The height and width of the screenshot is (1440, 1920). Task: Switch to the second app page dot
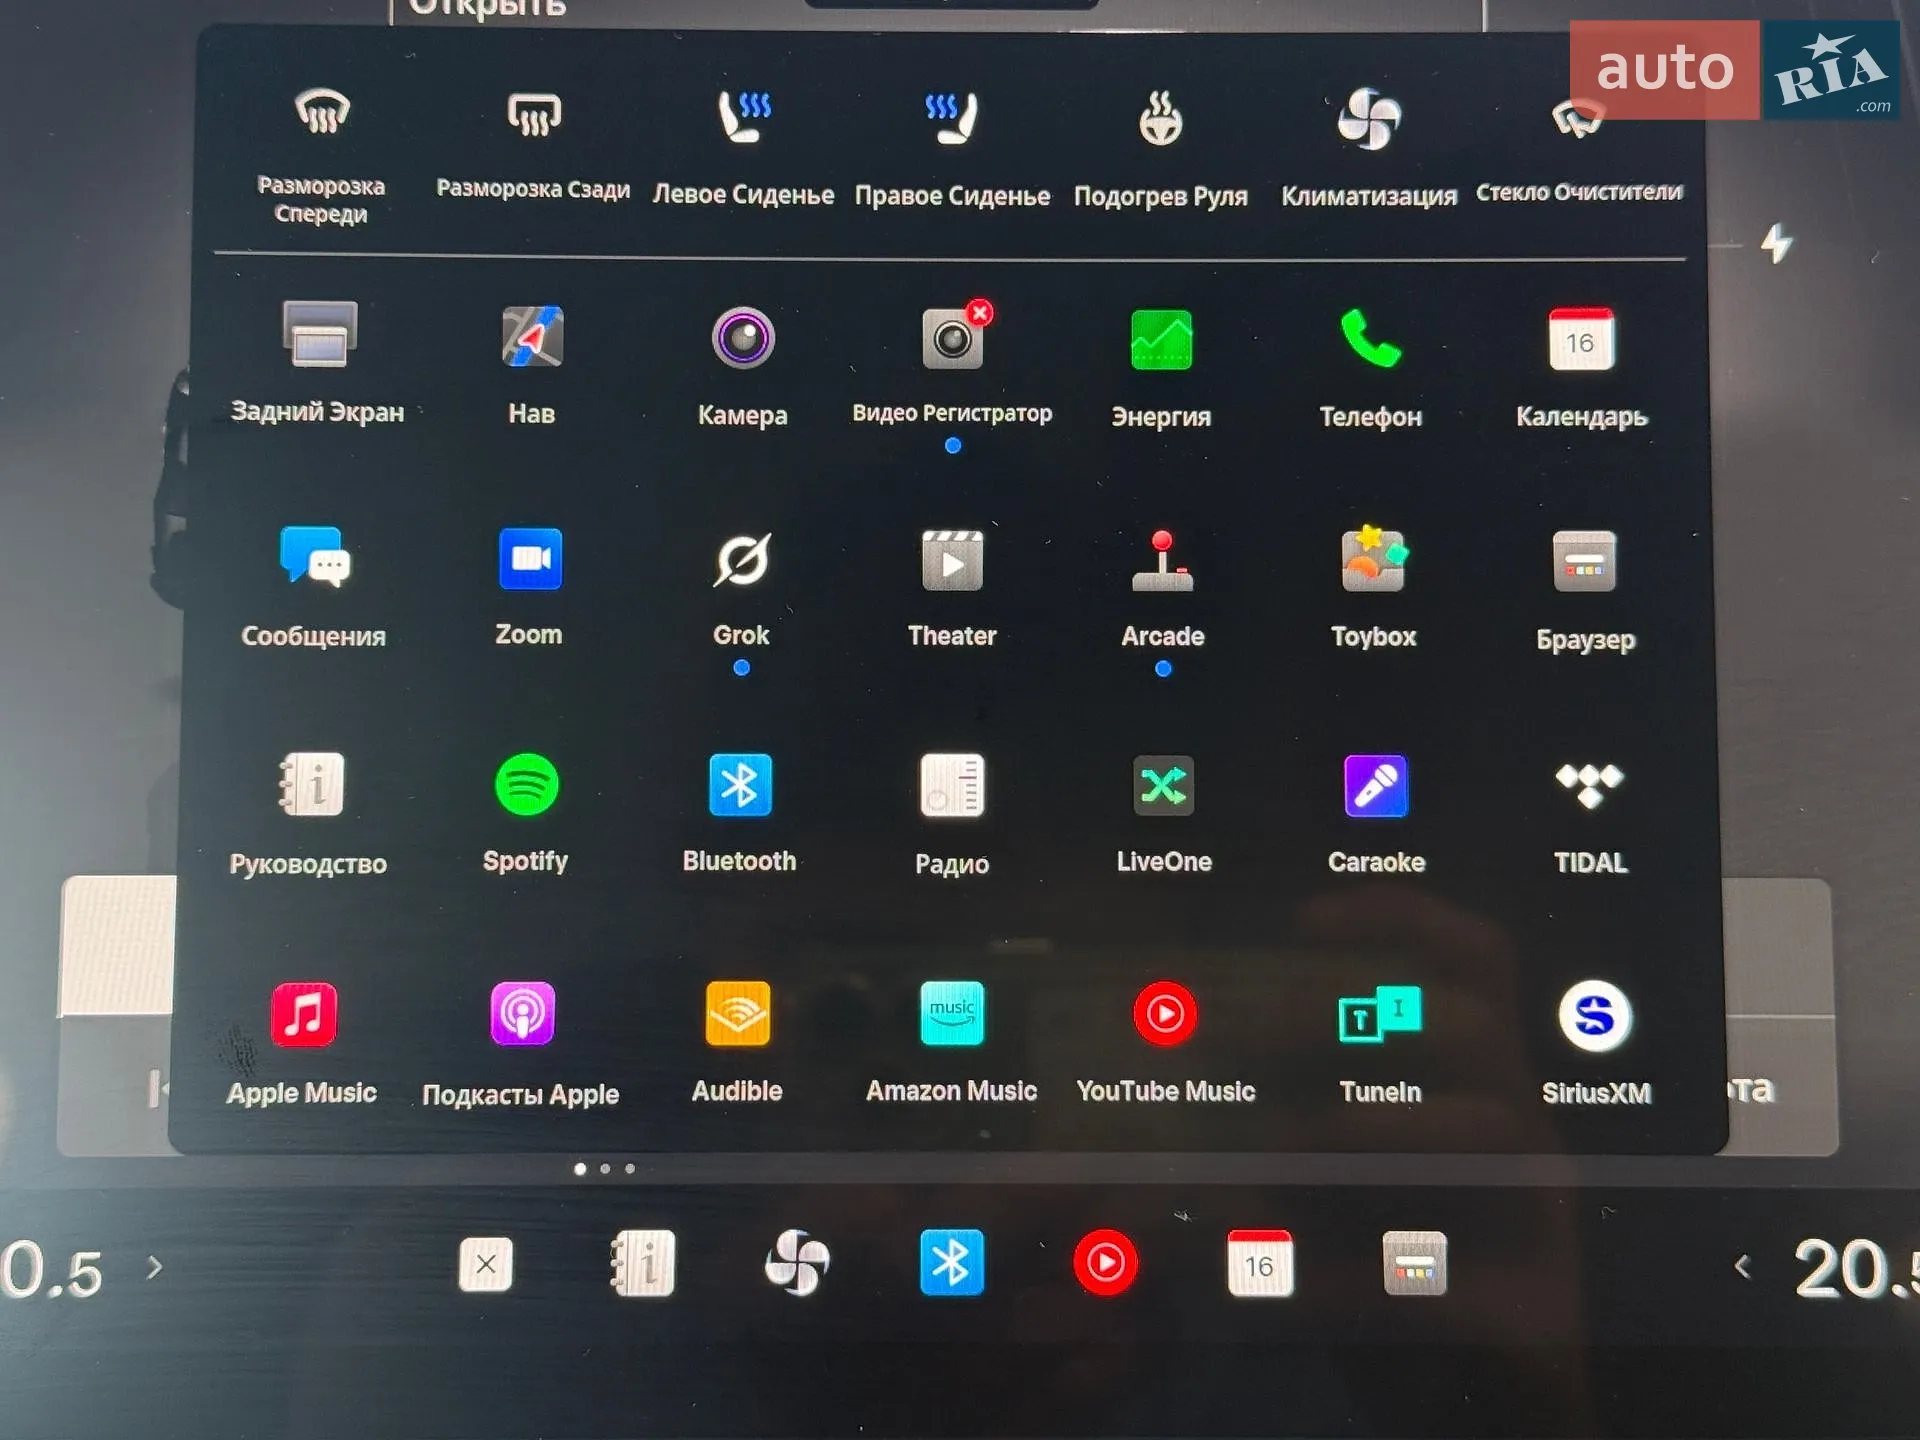[605, 1168]
